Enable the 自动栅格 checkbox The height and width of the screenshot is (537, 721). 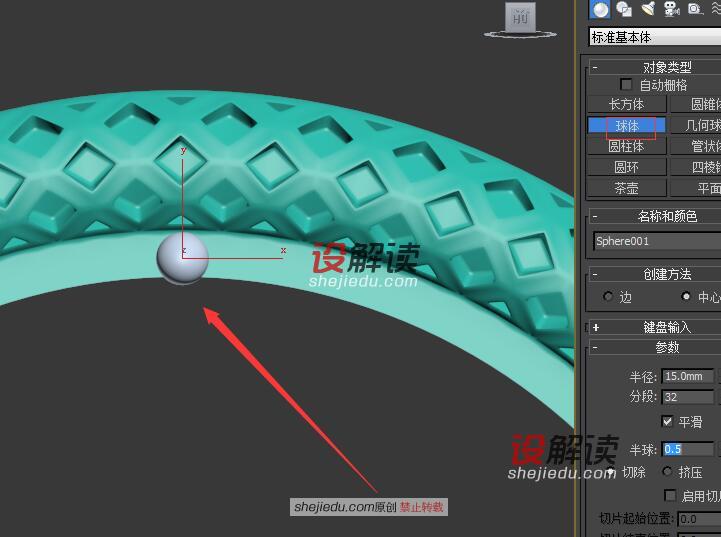pos(626,85)
